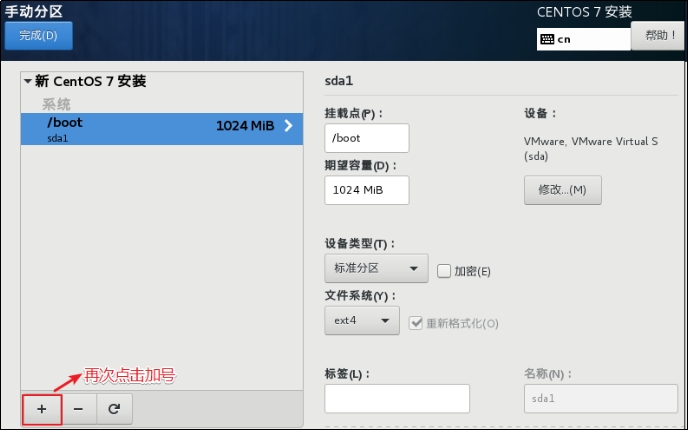Click the chevron arrow on the /boot row

pos(288,126)
